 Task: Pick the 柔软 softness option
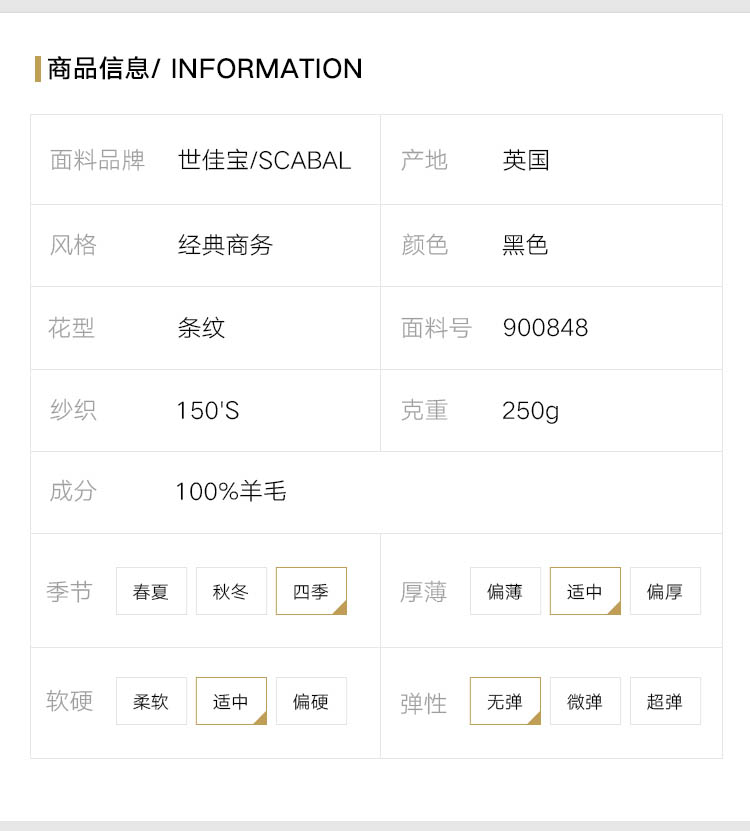152,701
